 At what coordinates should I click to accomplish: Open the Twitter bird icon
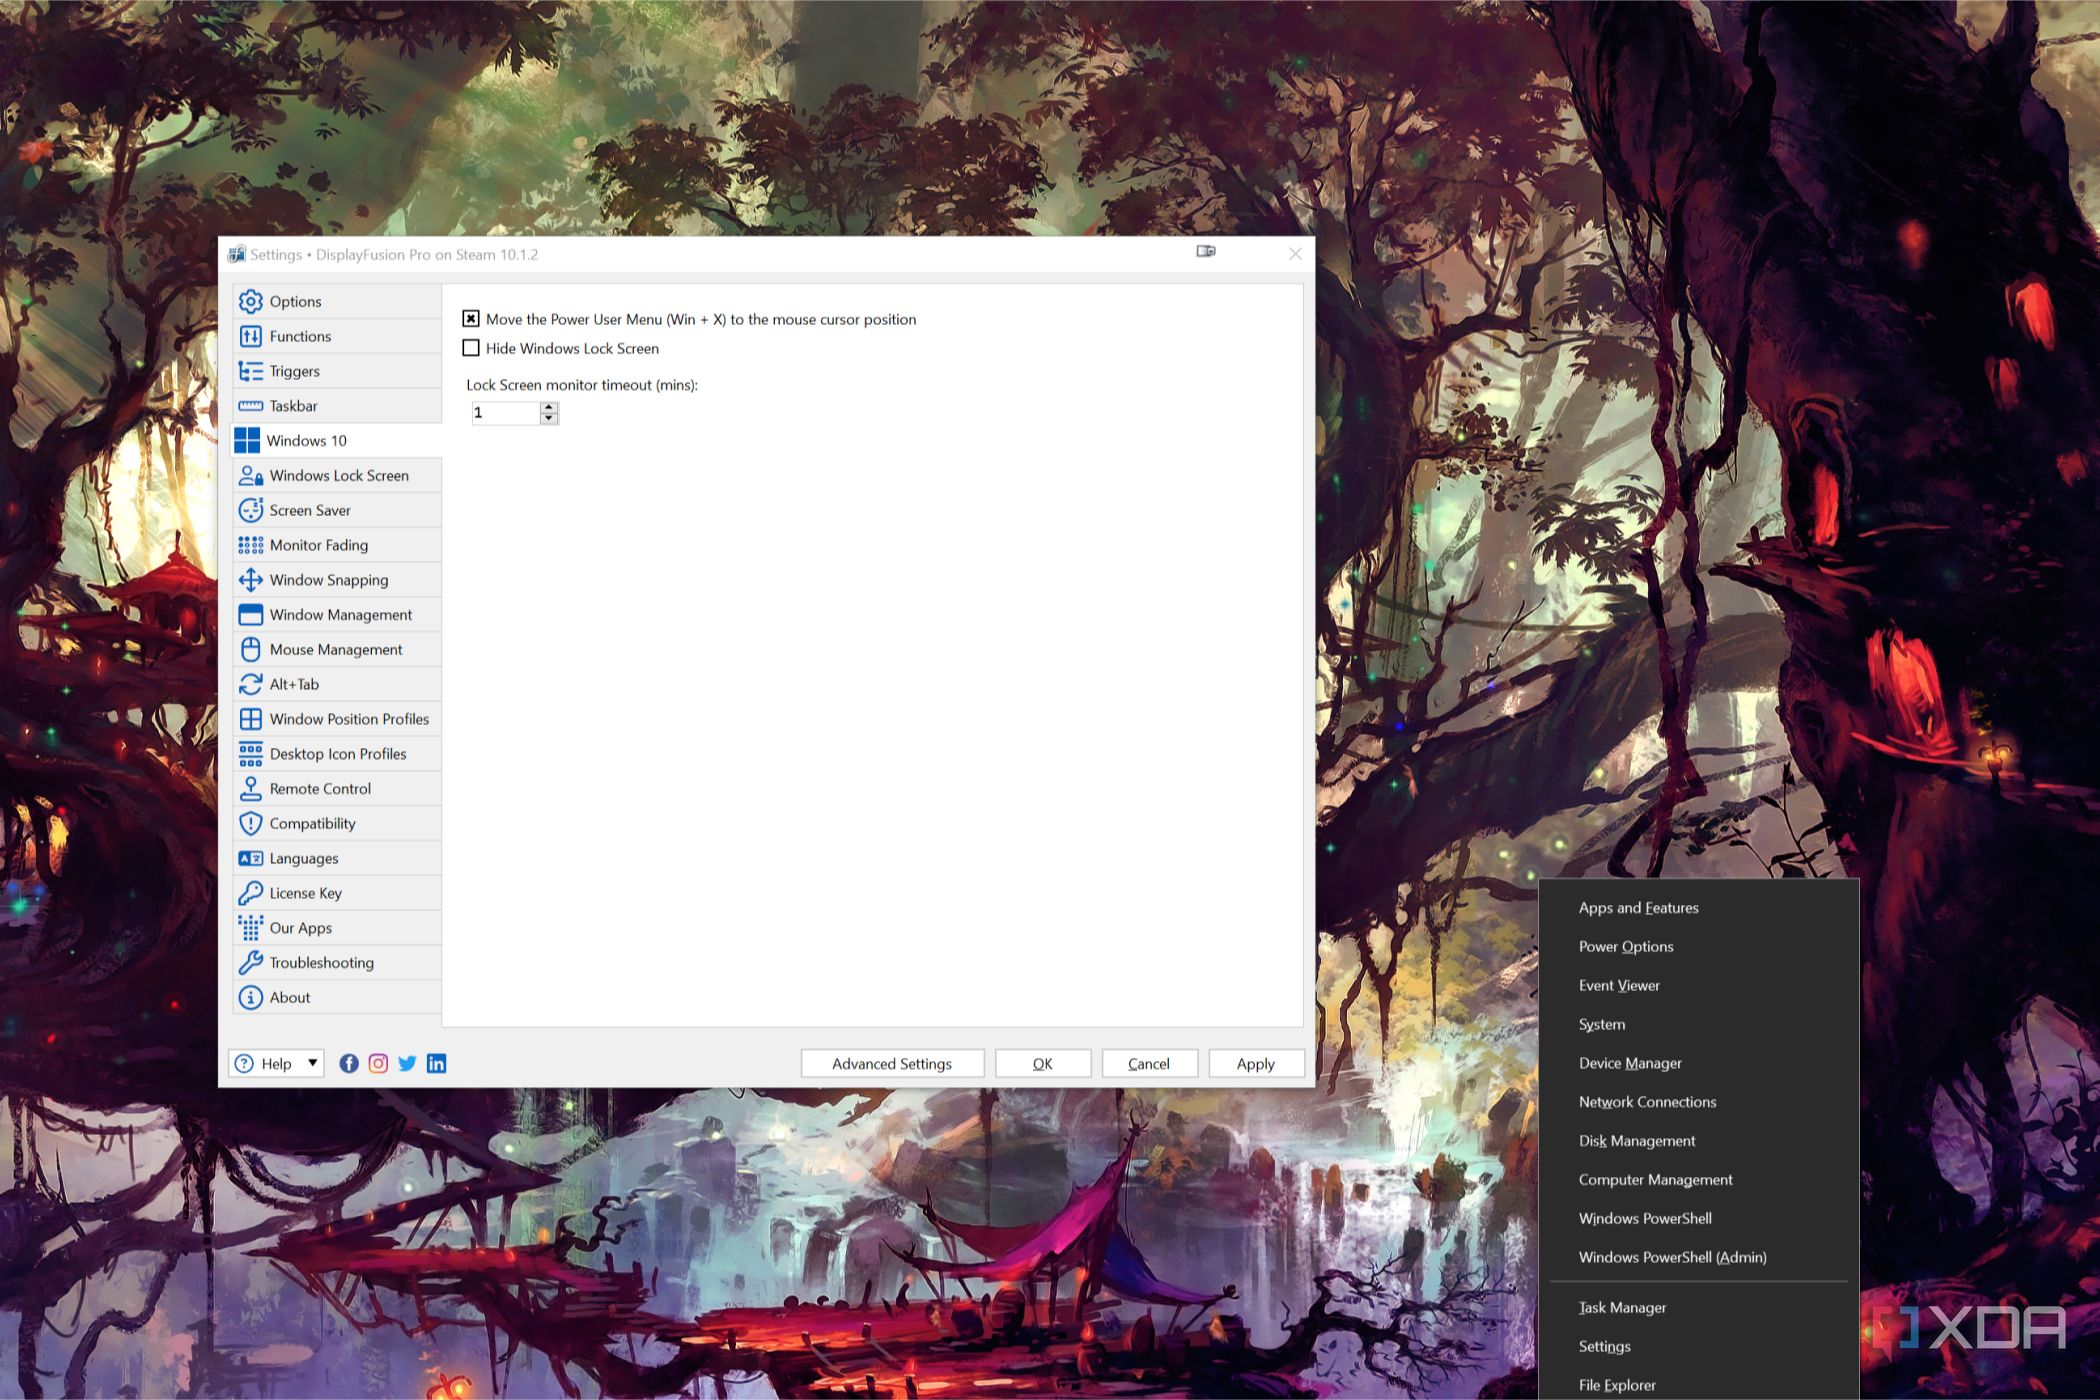tap(407, 1064)
